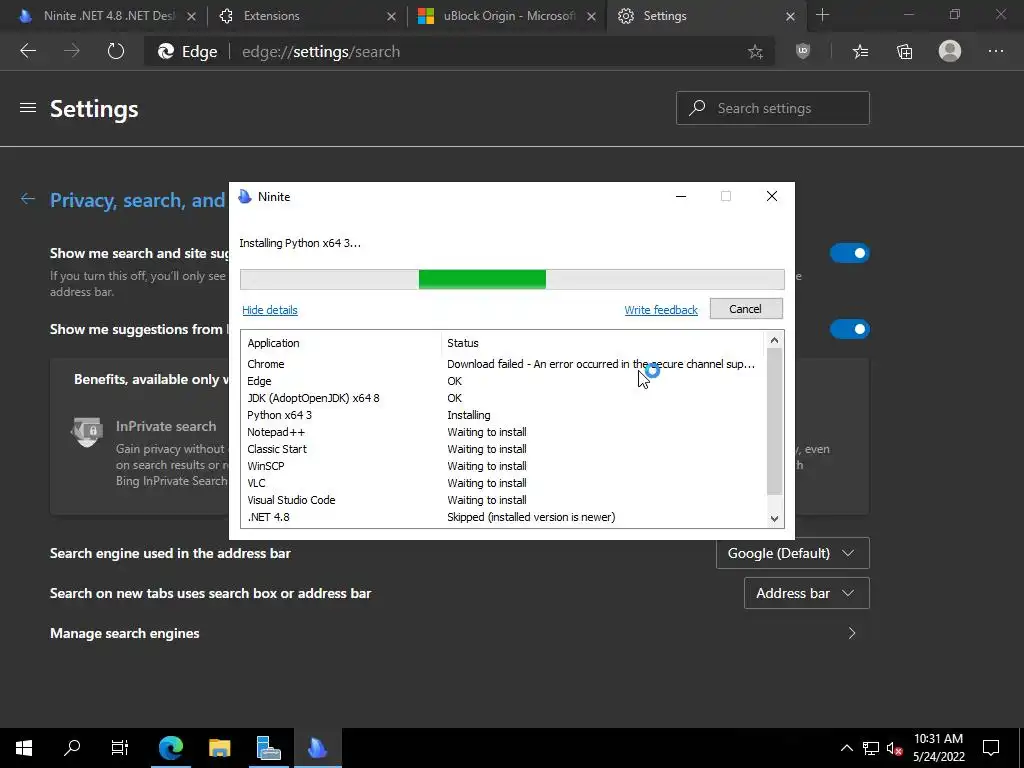Click in the Search settings field
Image resolution: width=1024 pixels, height=768 pixels.
pos(773,108)
